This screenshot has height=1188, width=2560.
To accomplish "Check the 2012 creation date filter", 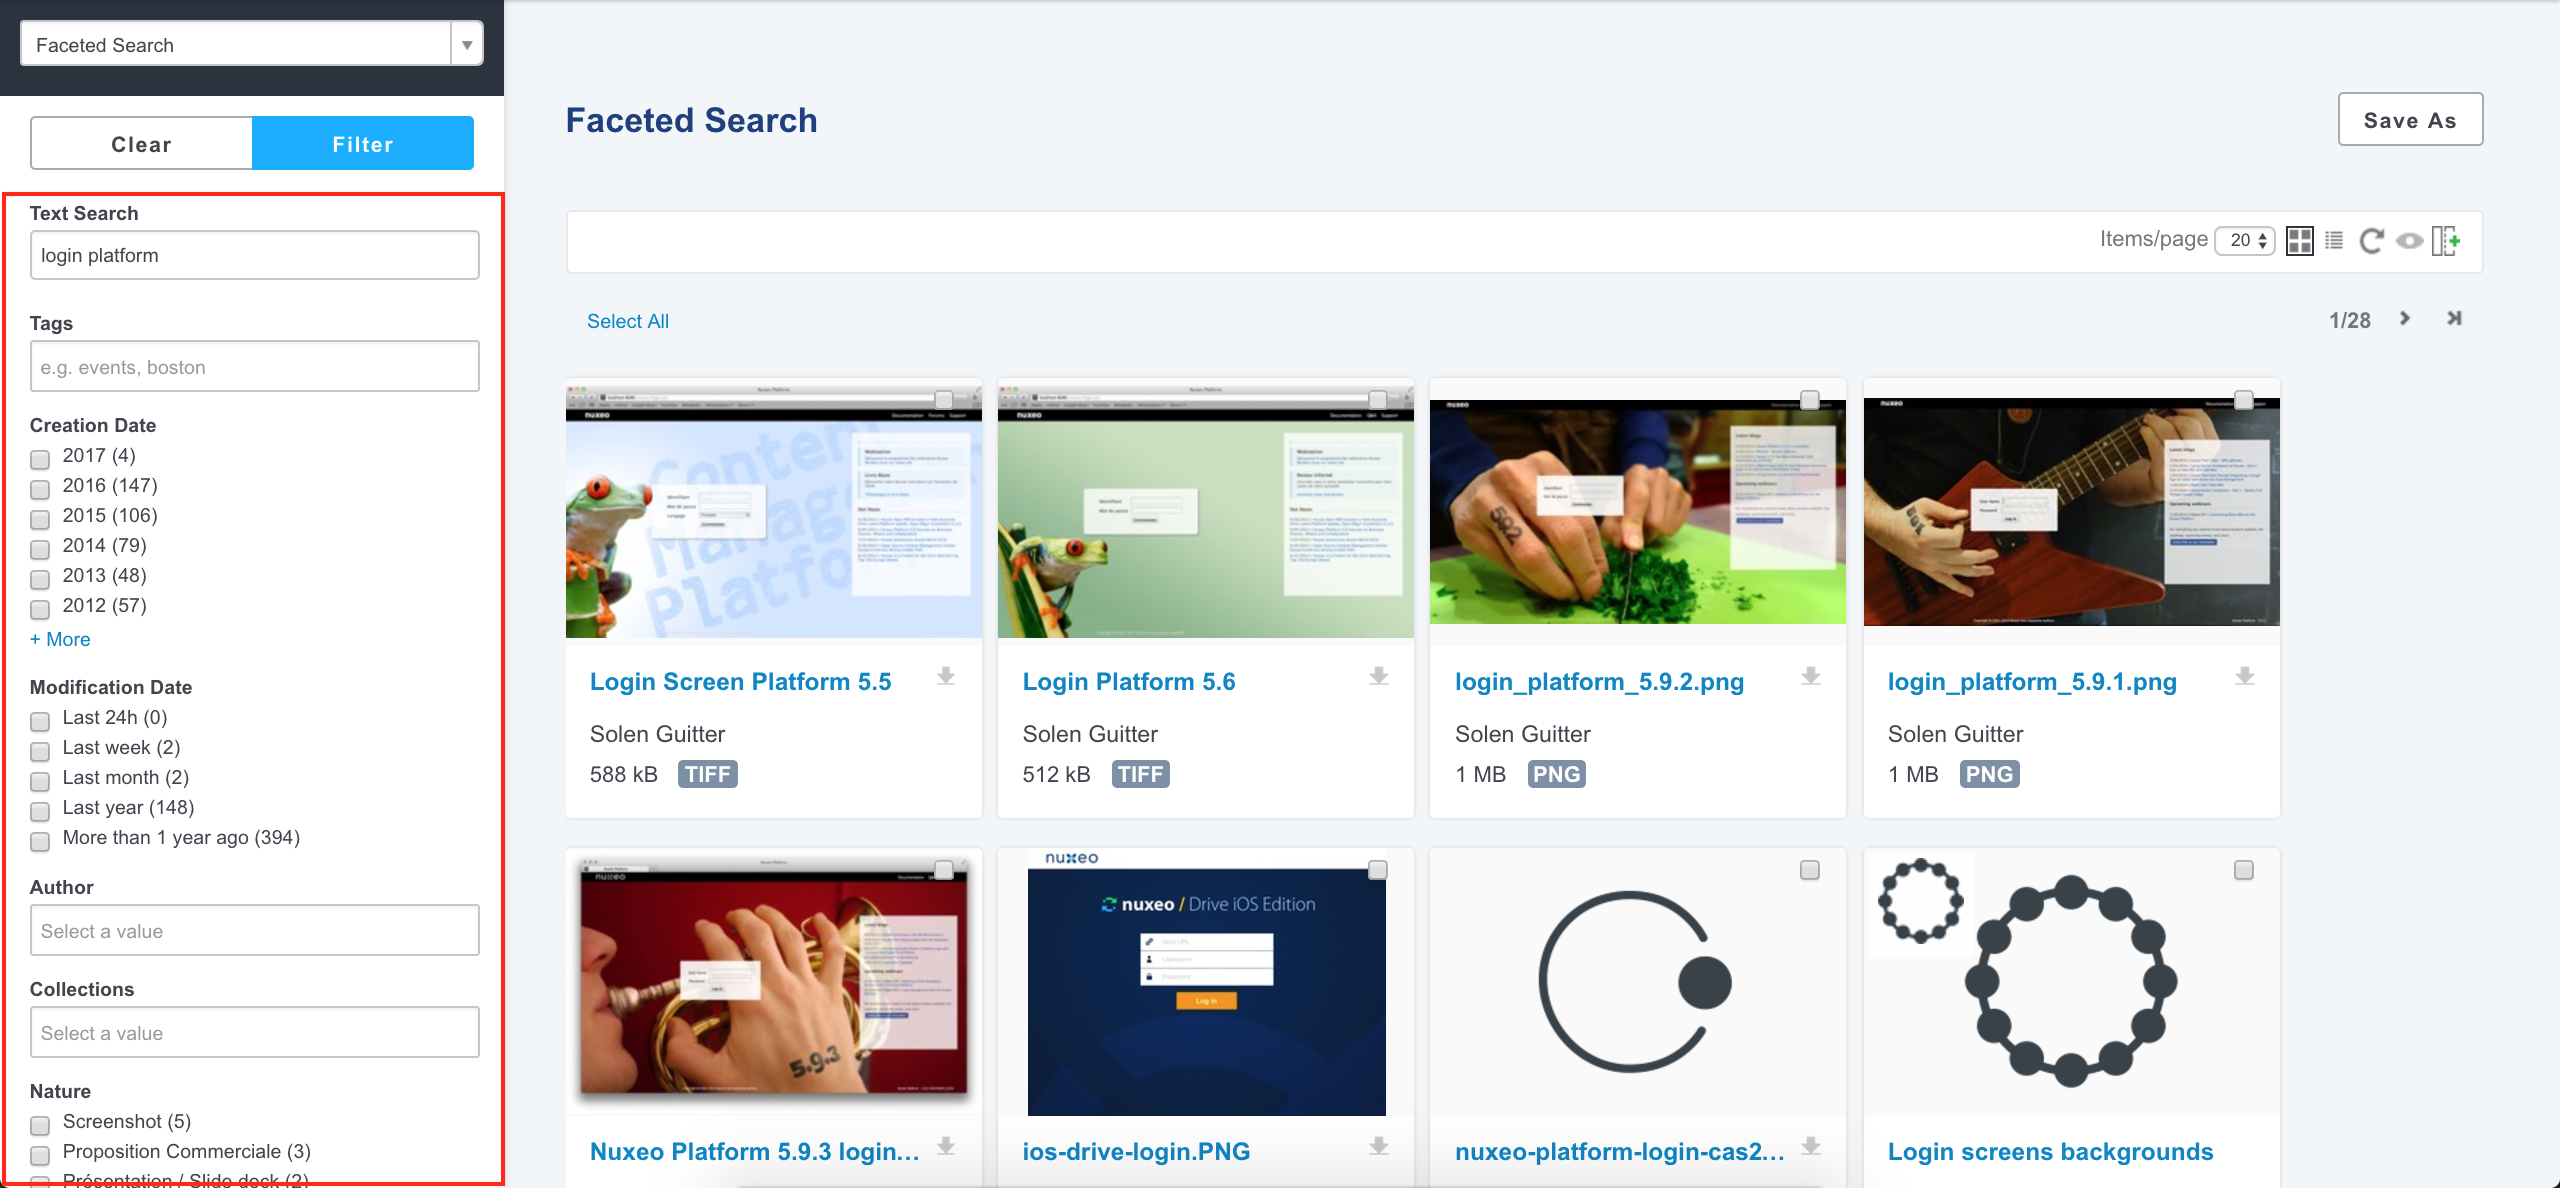I will coord(40,609).
